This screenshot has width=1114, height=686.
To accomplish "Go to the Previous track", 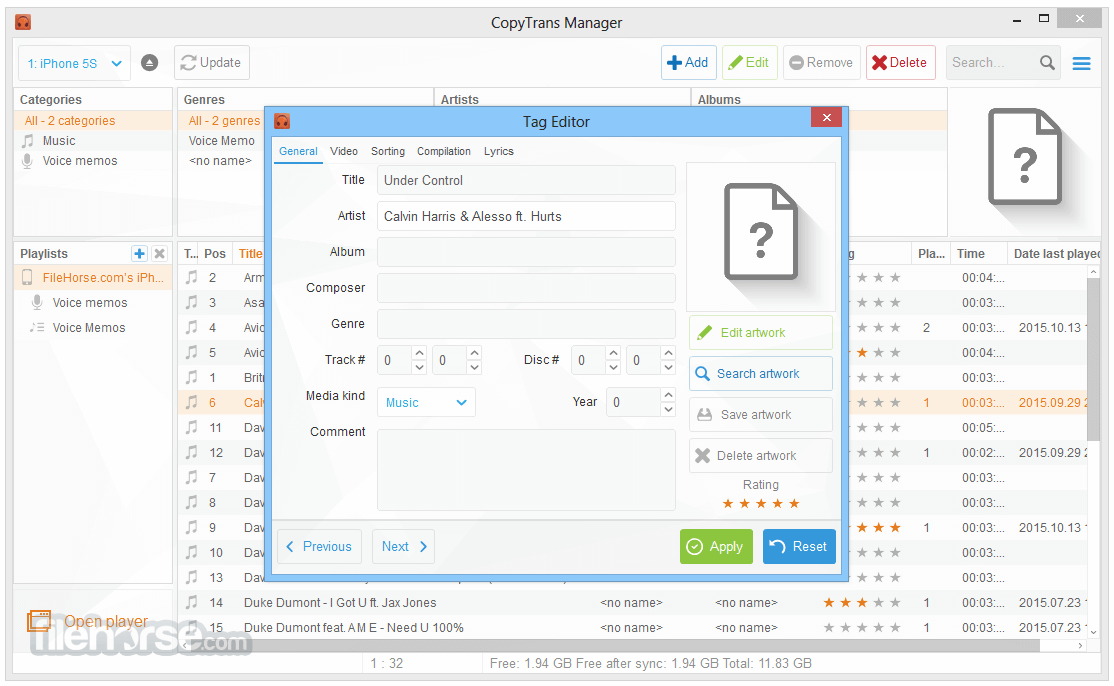I will [320, 547].
